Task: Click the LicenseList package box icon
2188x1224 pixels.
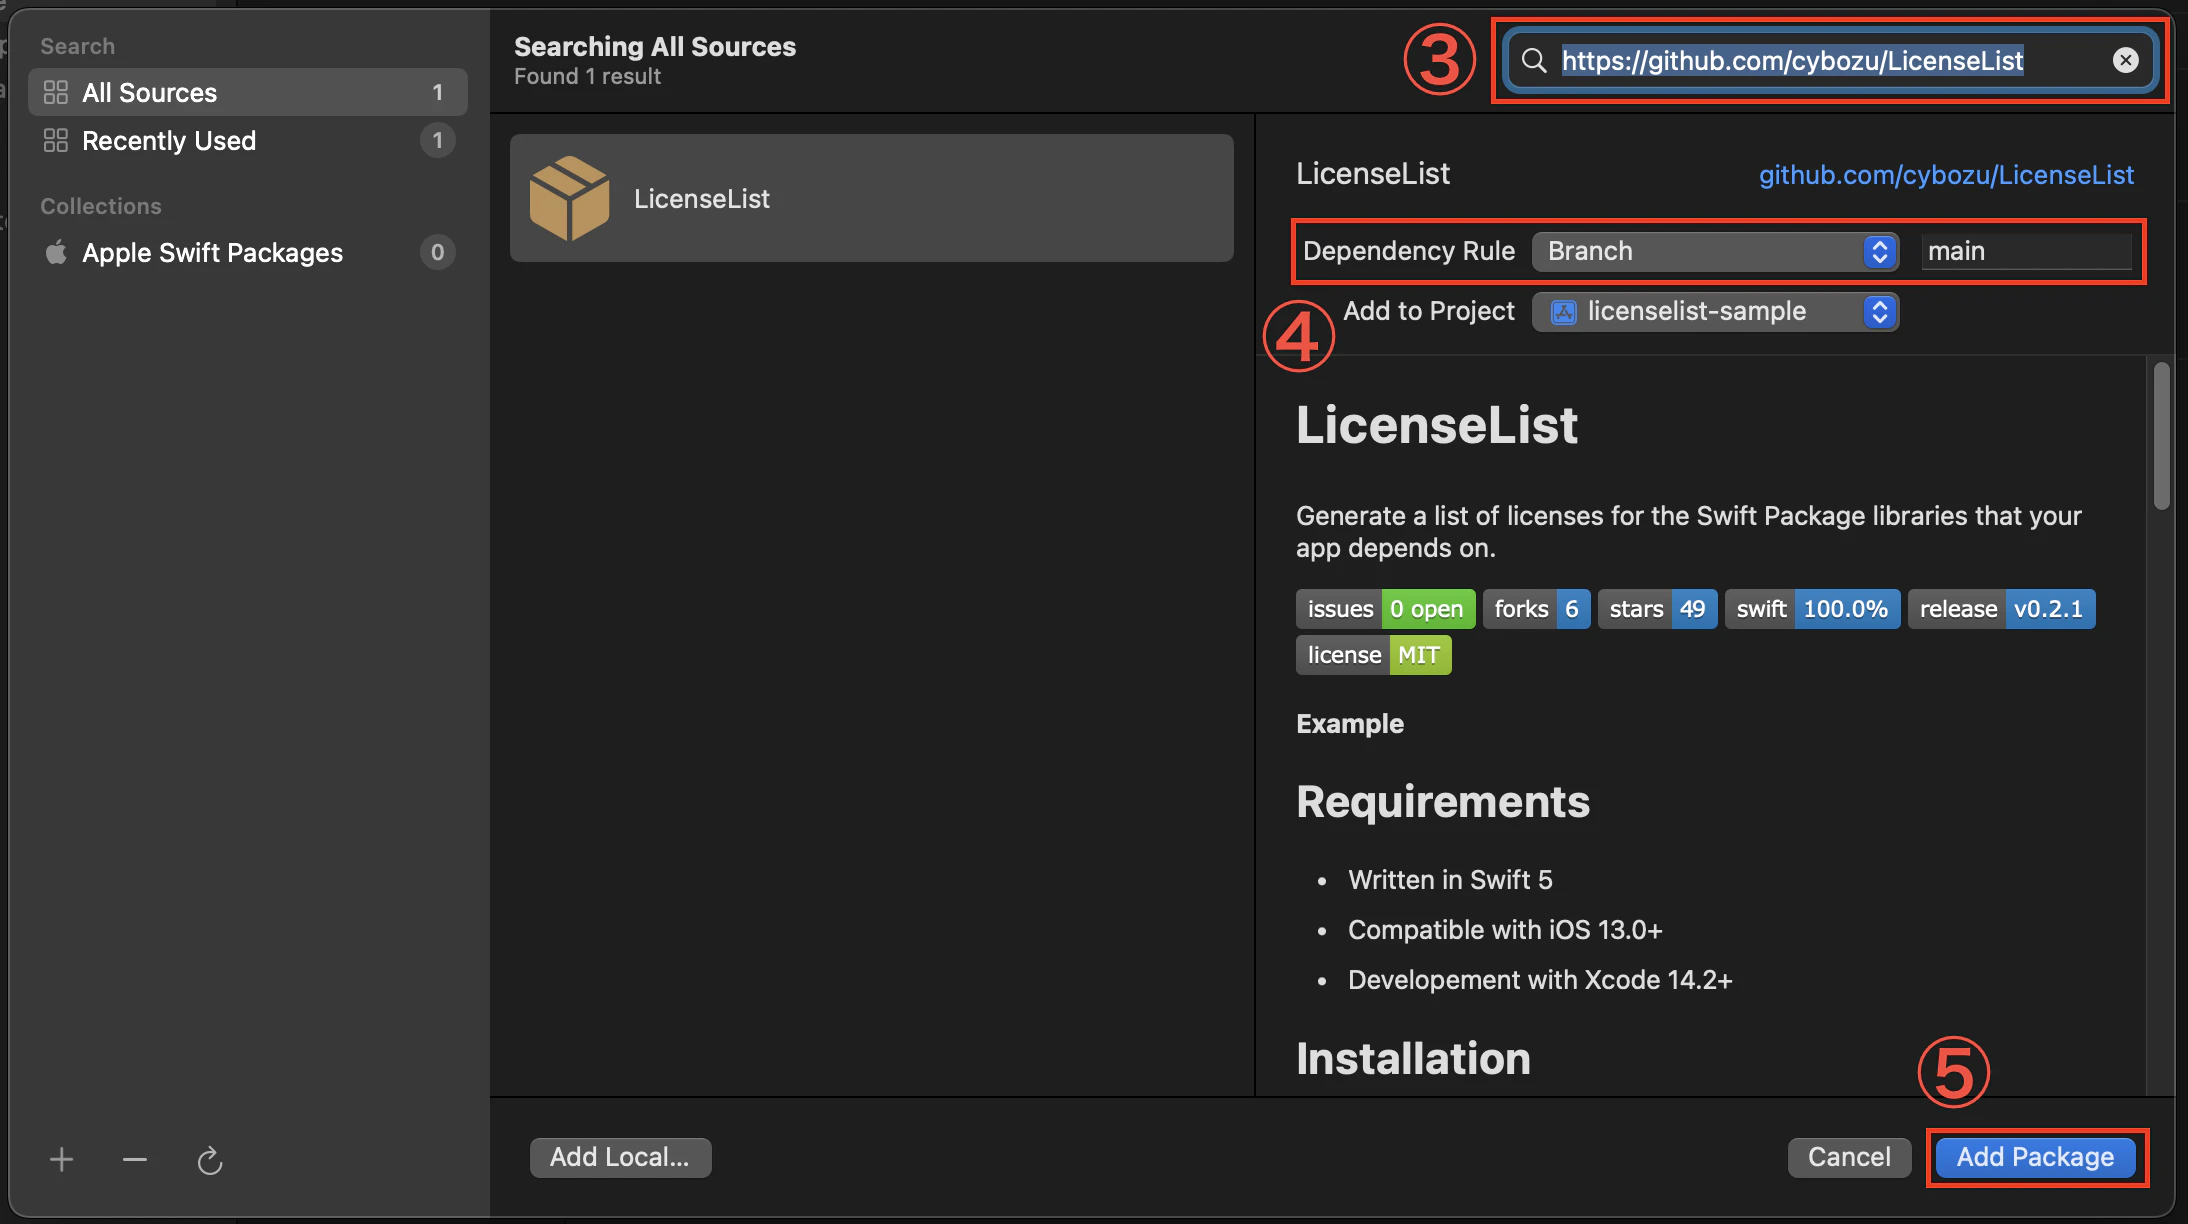Action: pos(569,198)
